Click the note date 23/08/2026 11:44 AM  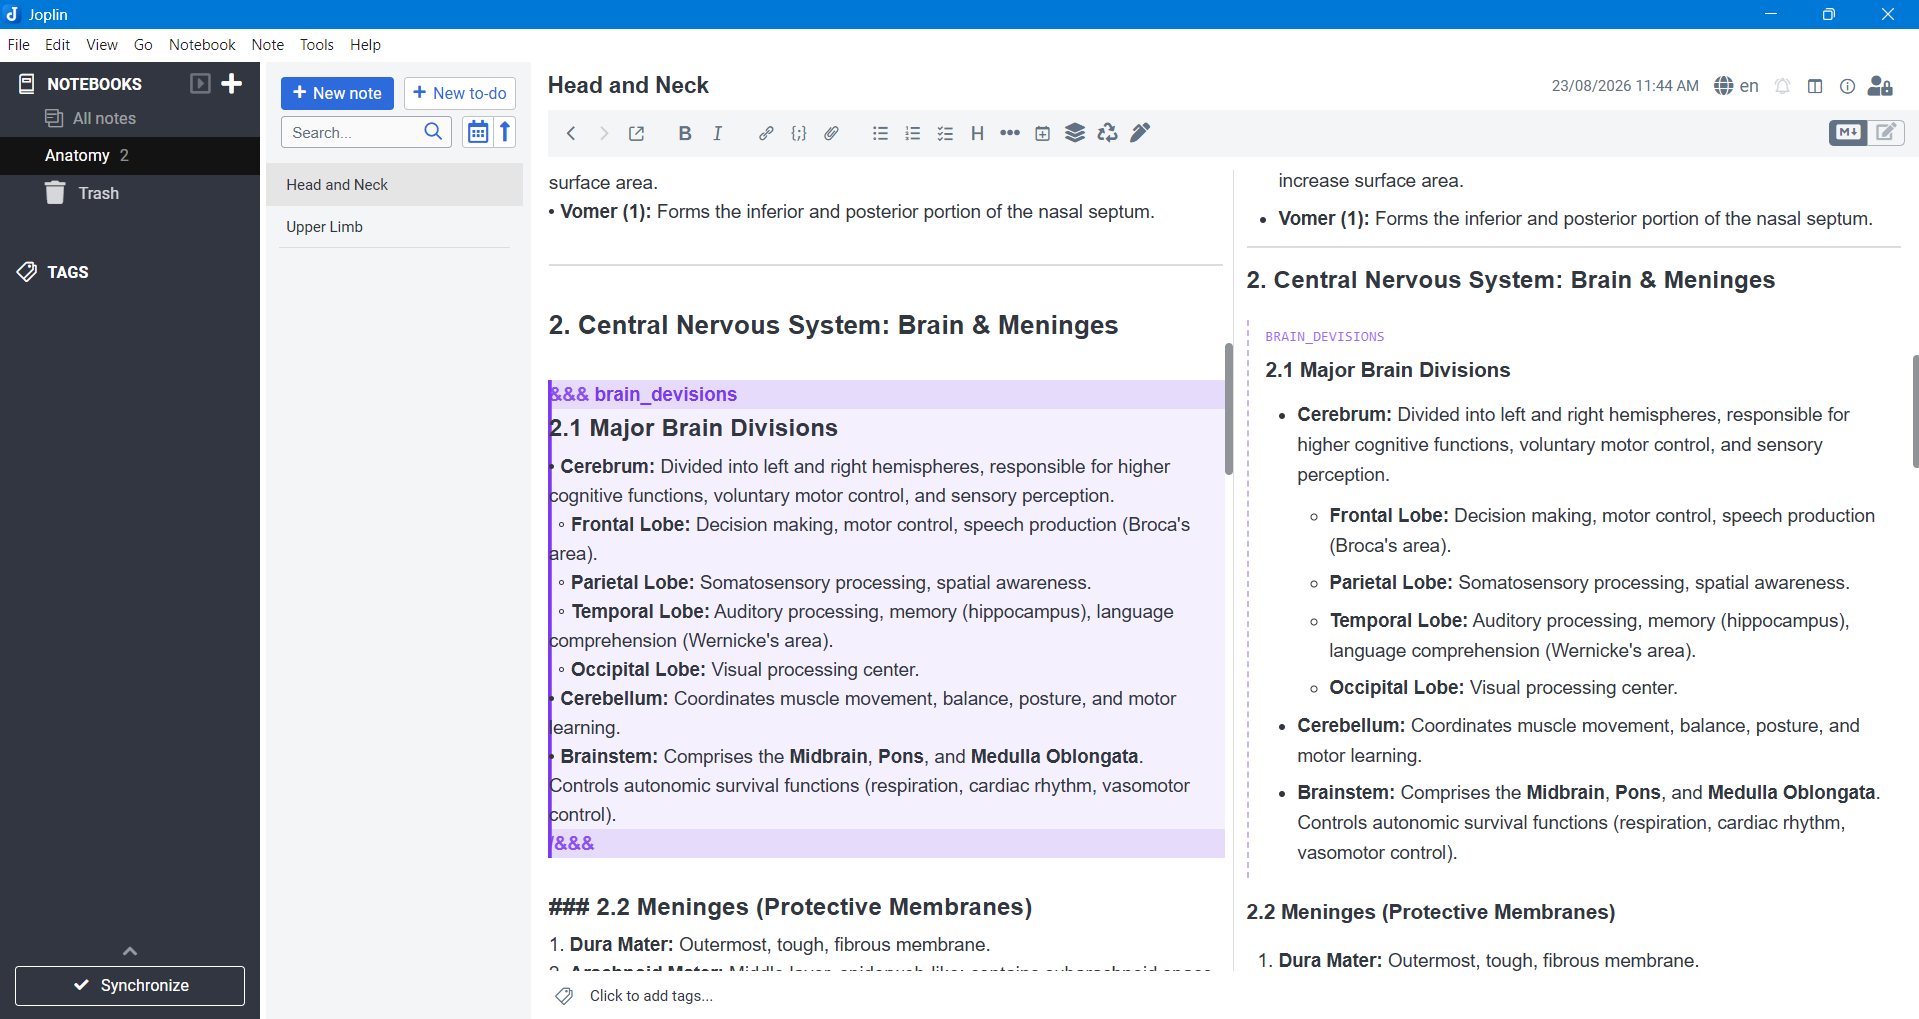pyautogui.click(x=1624, y=86)
